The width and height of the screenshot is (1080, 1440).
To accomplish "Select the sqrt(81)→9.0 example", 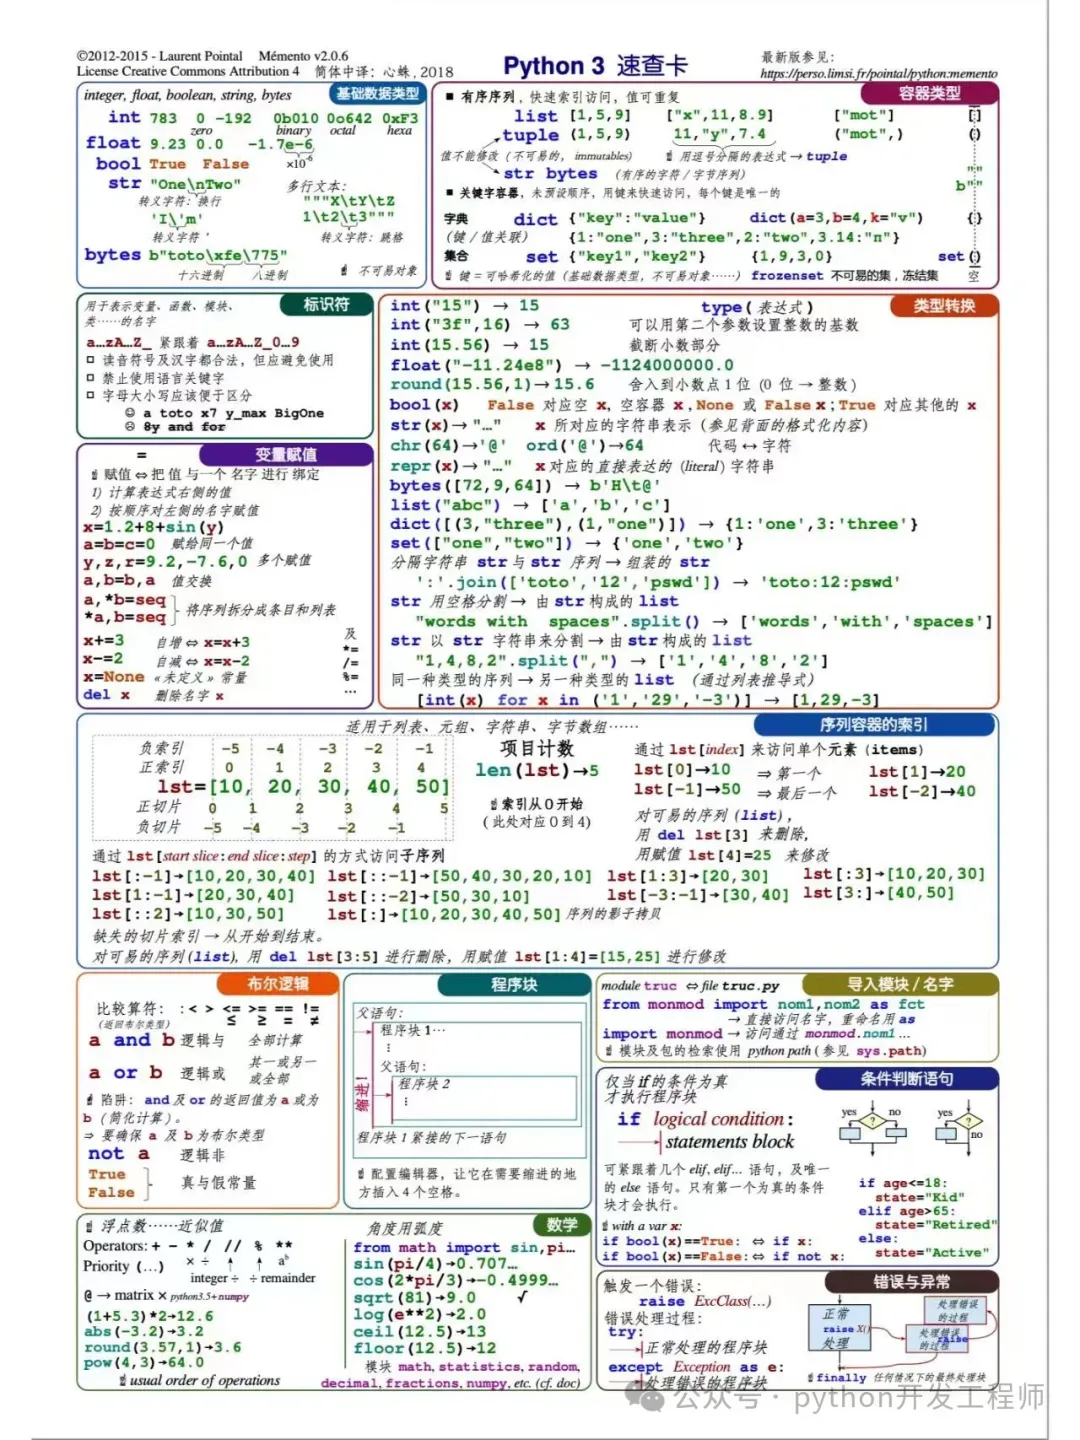I will (415, 1297).
